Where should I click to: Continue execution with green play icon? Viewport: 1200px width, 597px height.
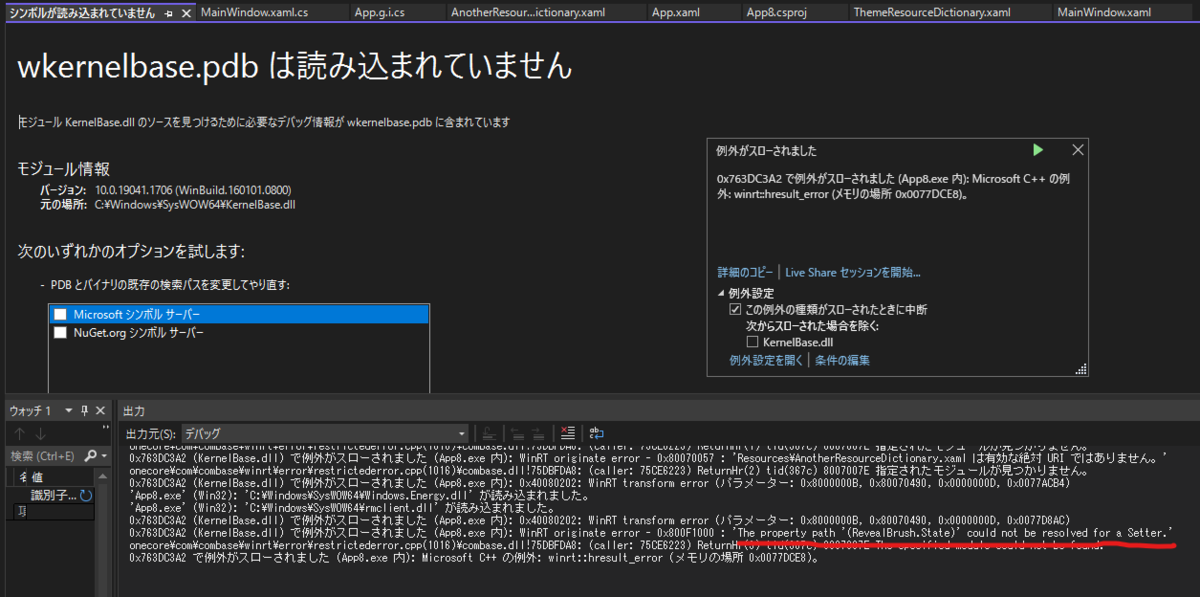(1038, 150)
